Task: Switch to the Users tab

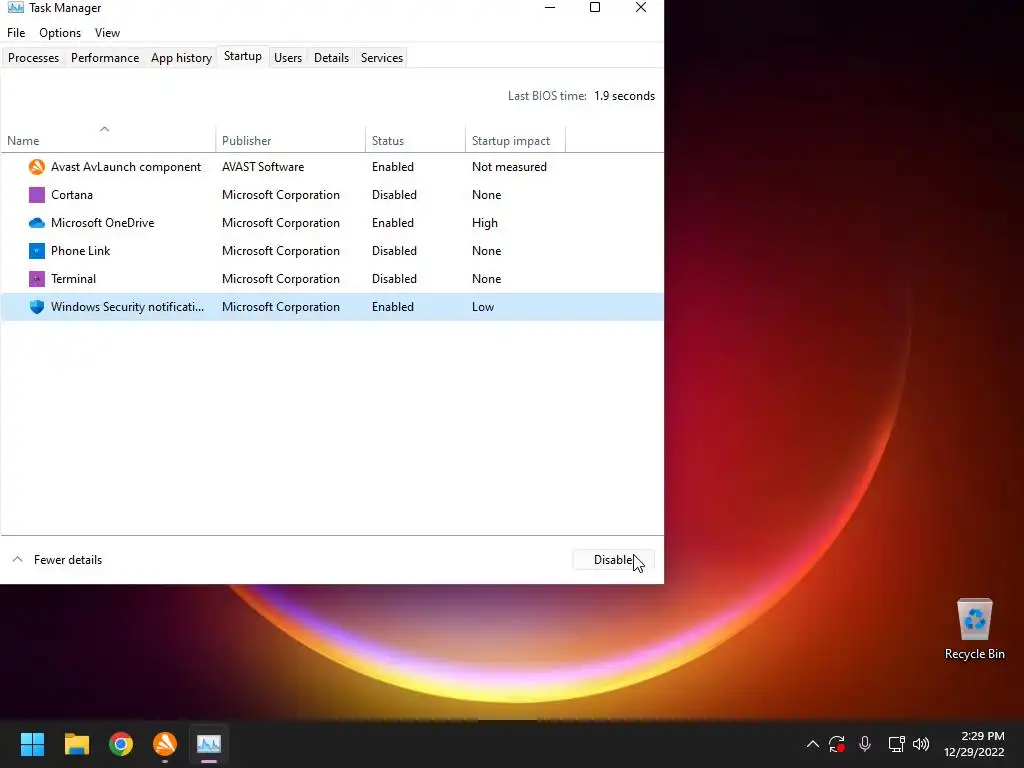Action: point(288,57)
